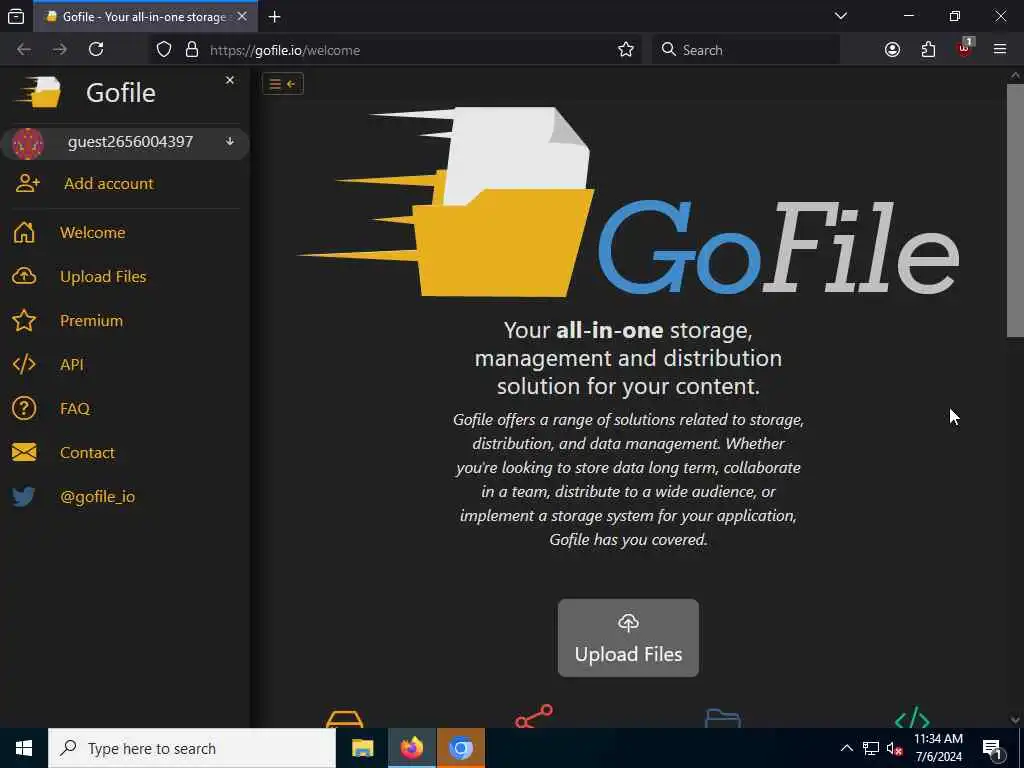1024x768 pixels.
Task: Click the Firefox taskbar icon
Action: (411, 748)
